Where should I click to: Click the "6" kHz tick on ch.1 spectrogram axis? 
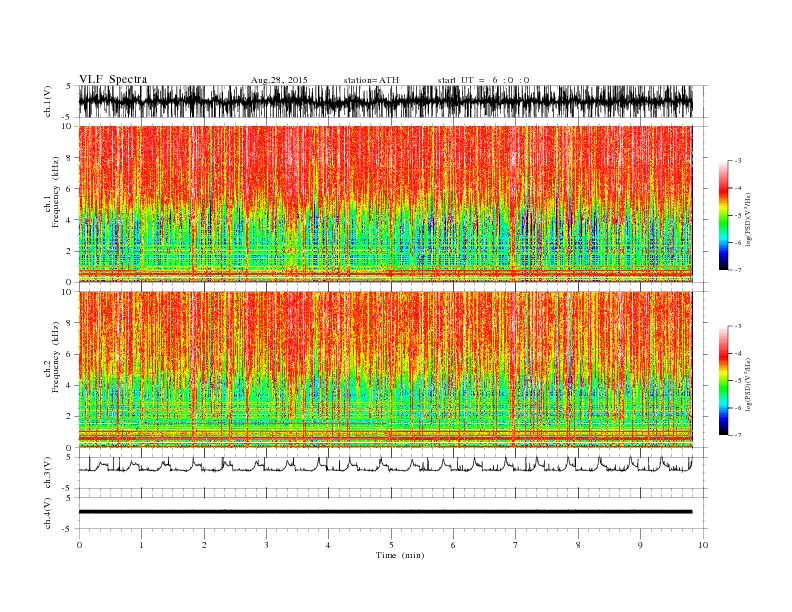(69, 189)
